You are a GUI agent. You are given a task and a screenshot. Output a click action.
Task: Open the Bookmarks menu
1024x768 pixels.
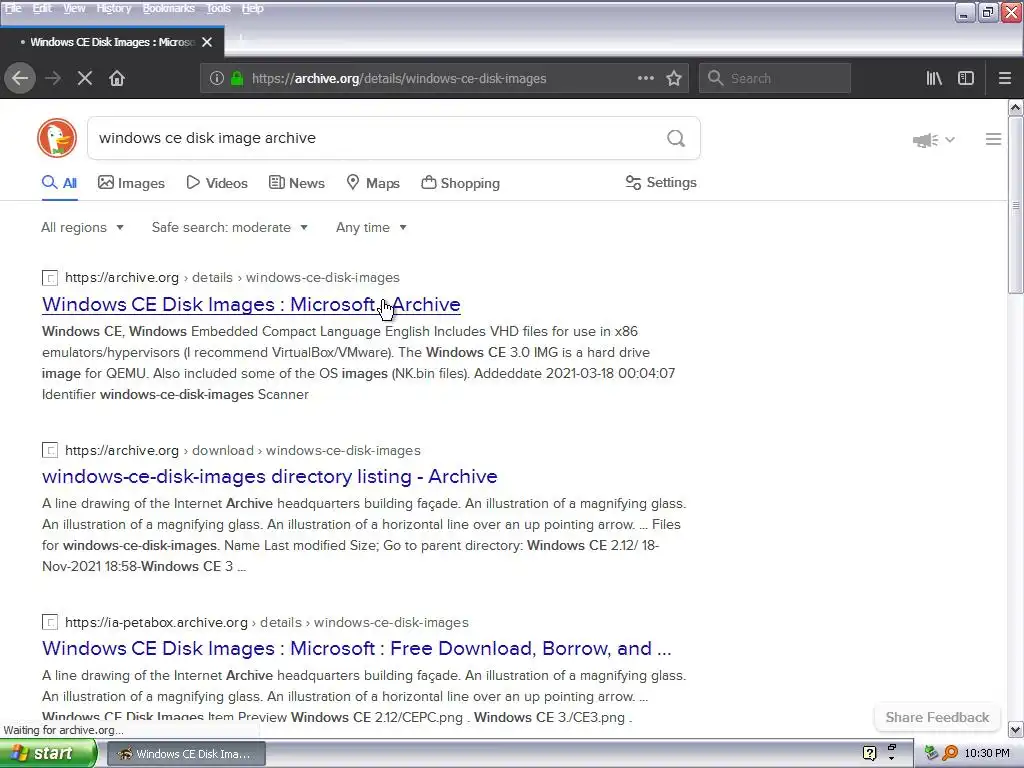pyautogui.click(x=168, y=8)
